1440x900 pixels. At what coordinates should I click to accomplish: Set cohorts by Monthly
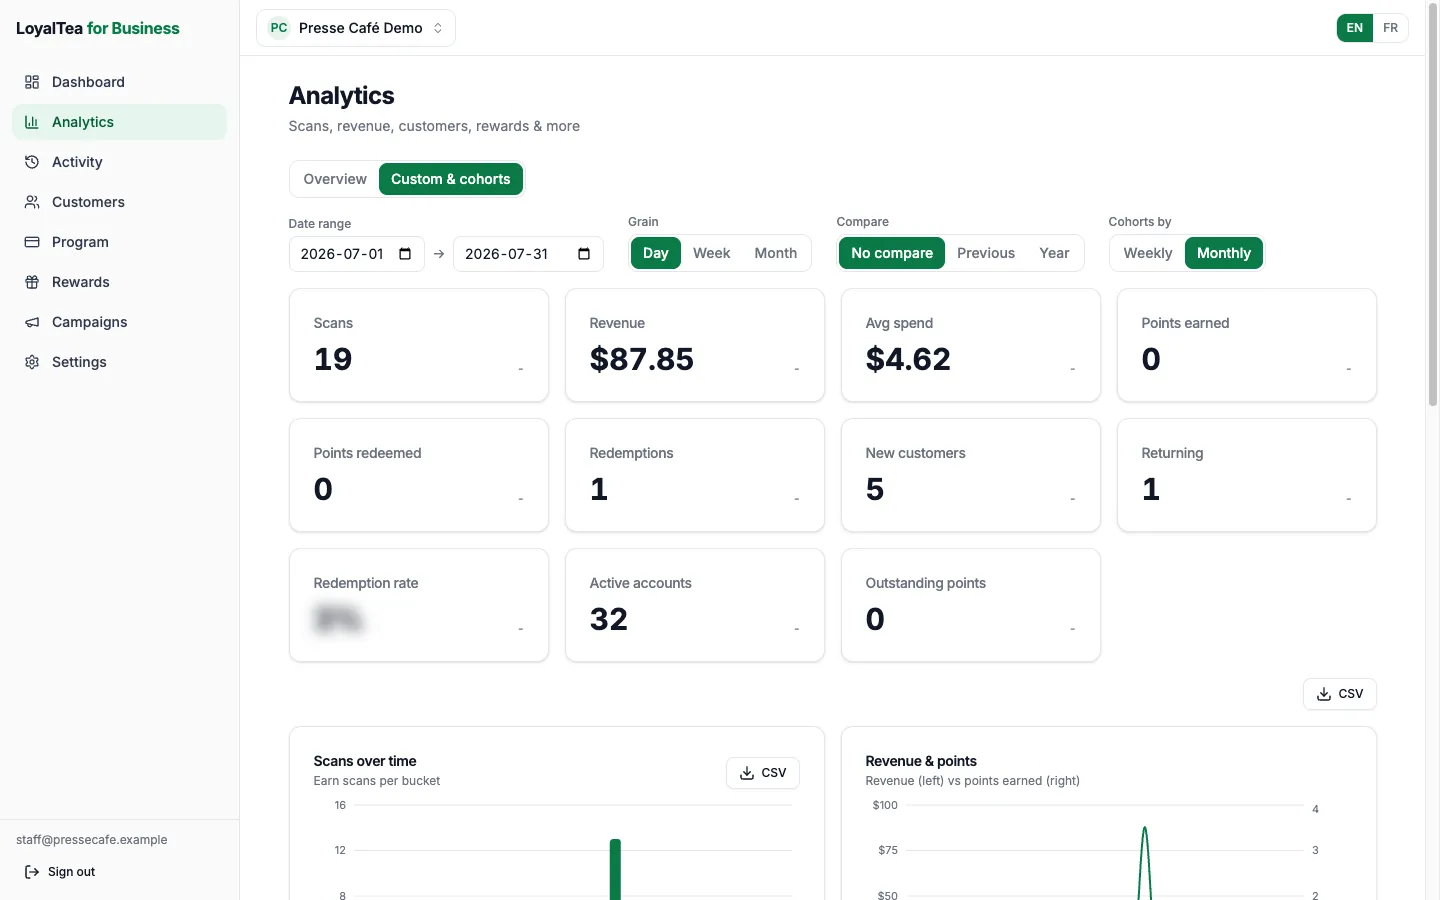[x=1224, y=253]
